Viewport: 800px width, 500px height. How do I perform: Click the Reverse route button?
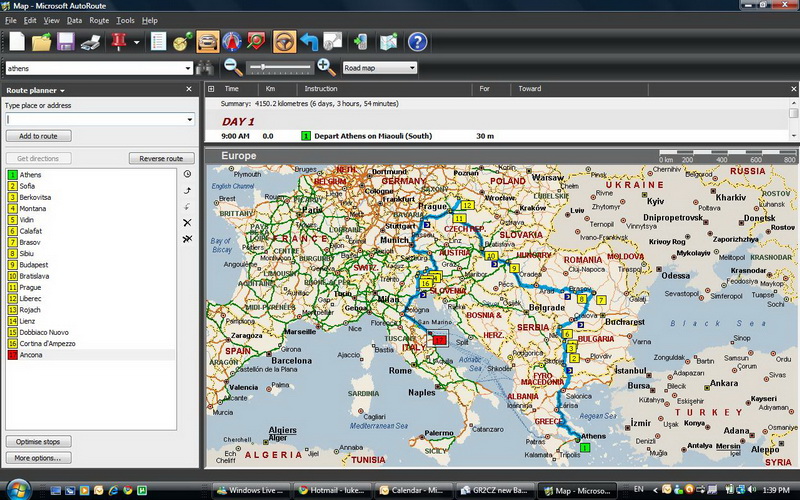pyautogui.click(x=161, y=159)
